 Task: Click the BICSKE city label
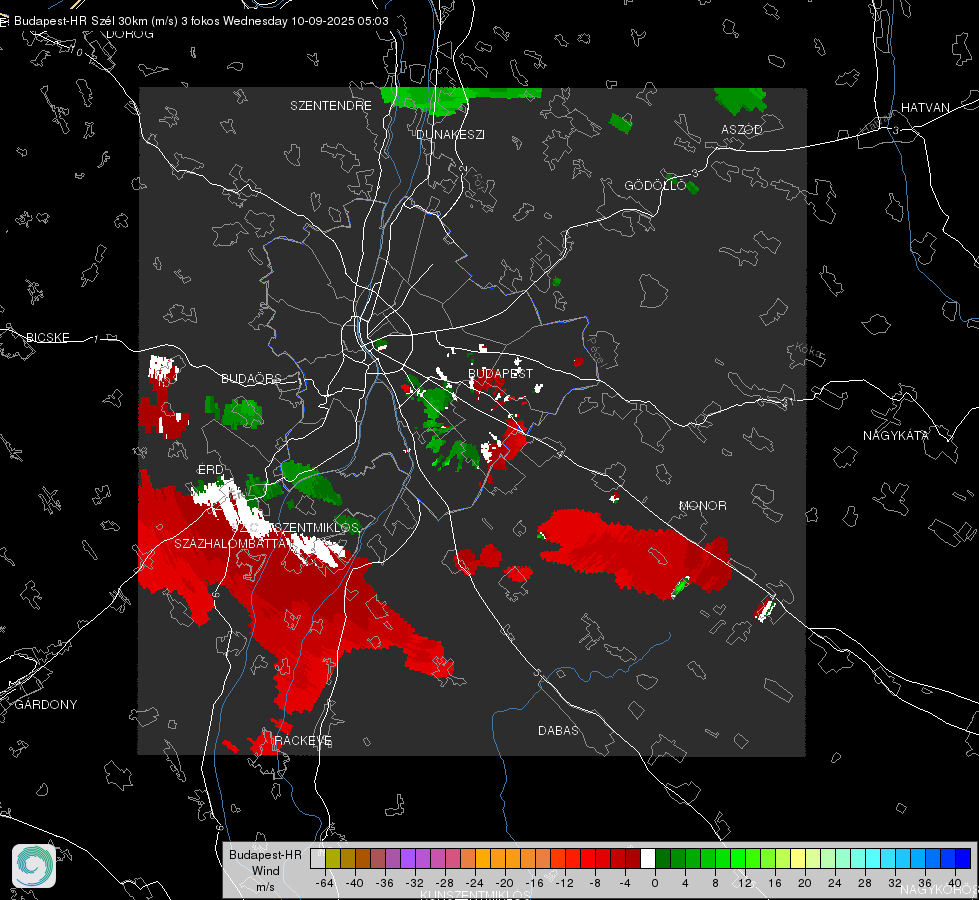47,338
